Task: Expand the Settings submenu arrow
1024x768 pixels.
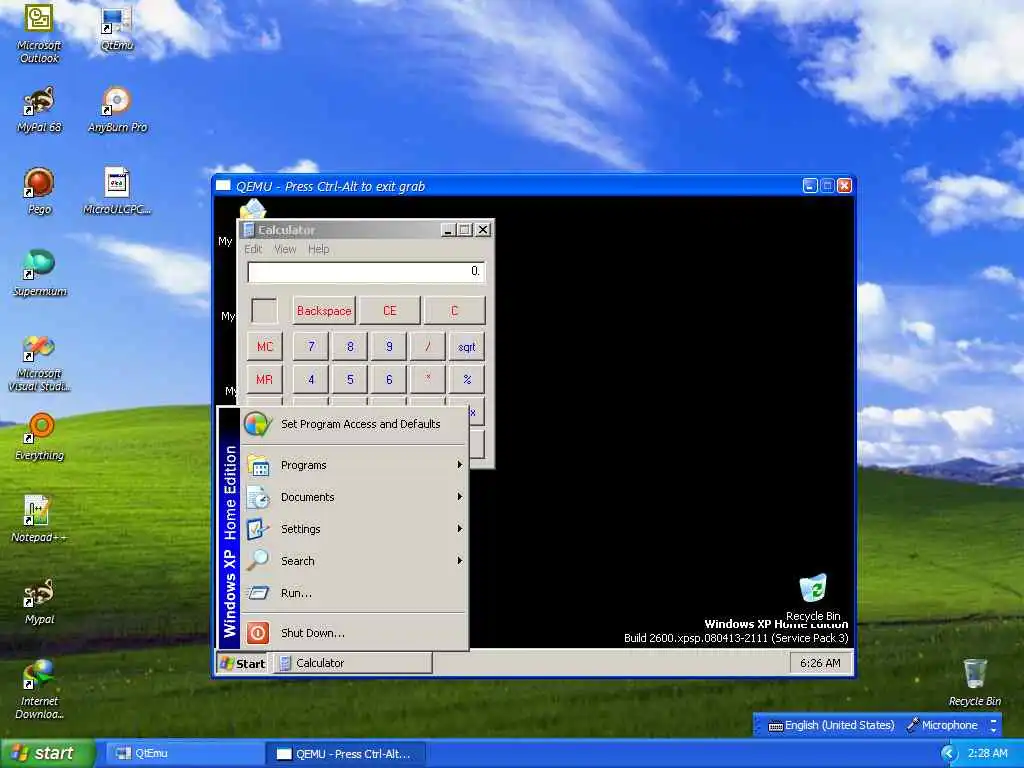Action: pos(460,528)
